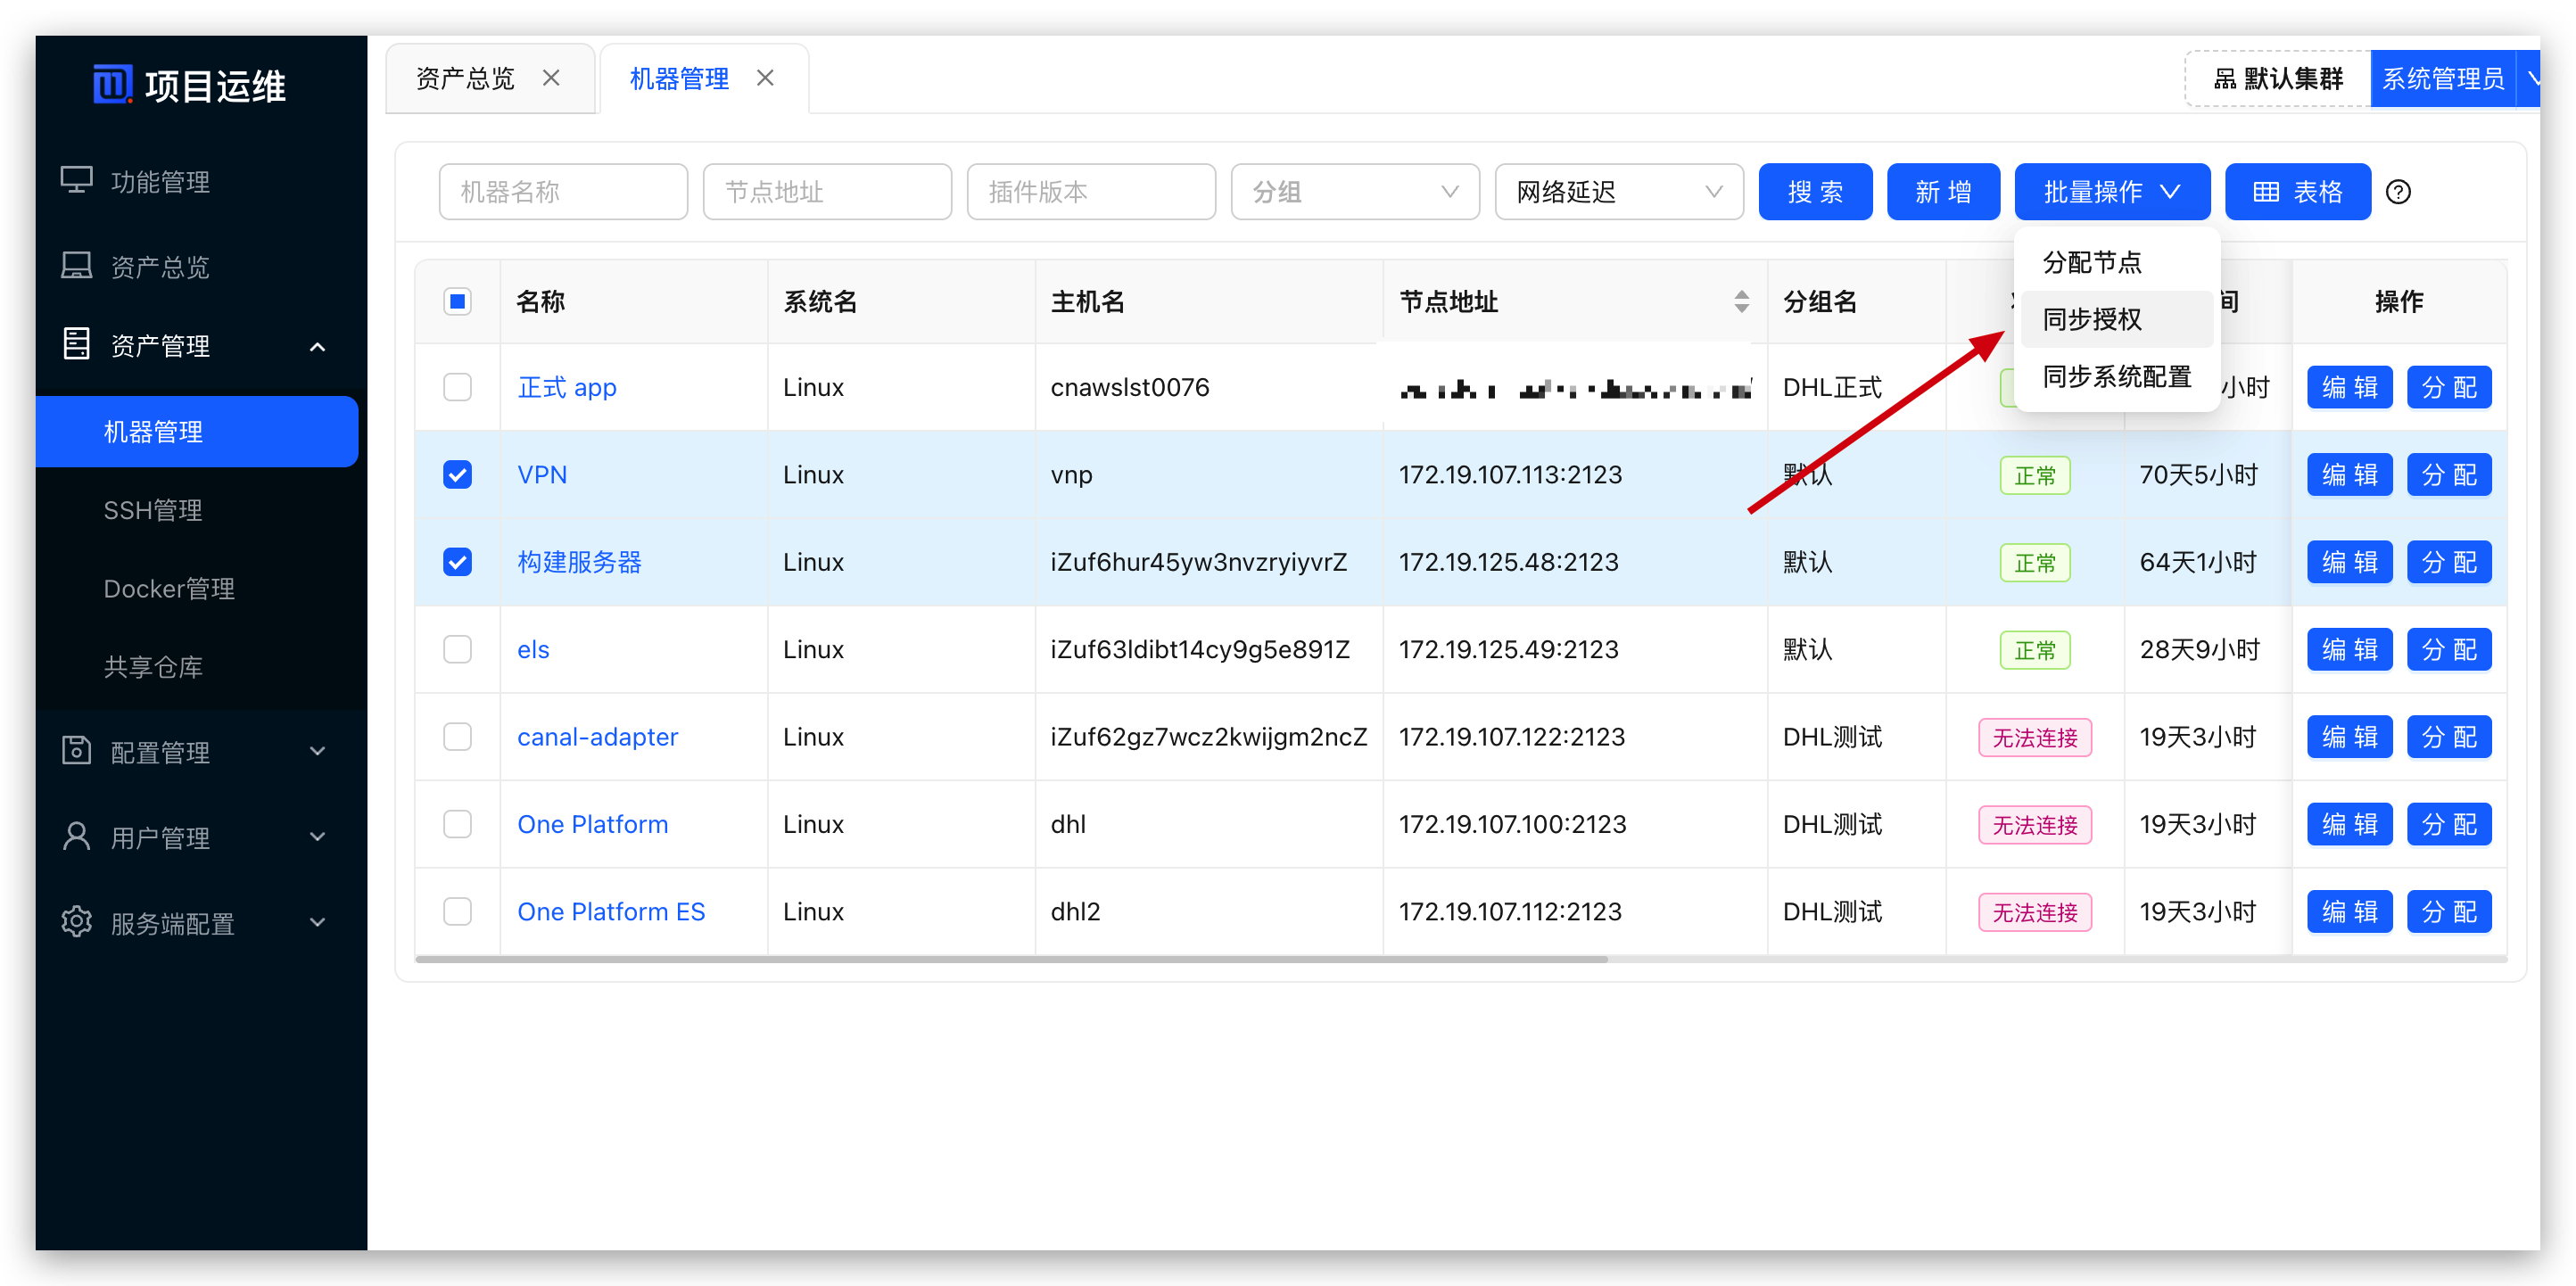
Task: Open SSH管理 in the sidebar
Action: tap(153, 510)
